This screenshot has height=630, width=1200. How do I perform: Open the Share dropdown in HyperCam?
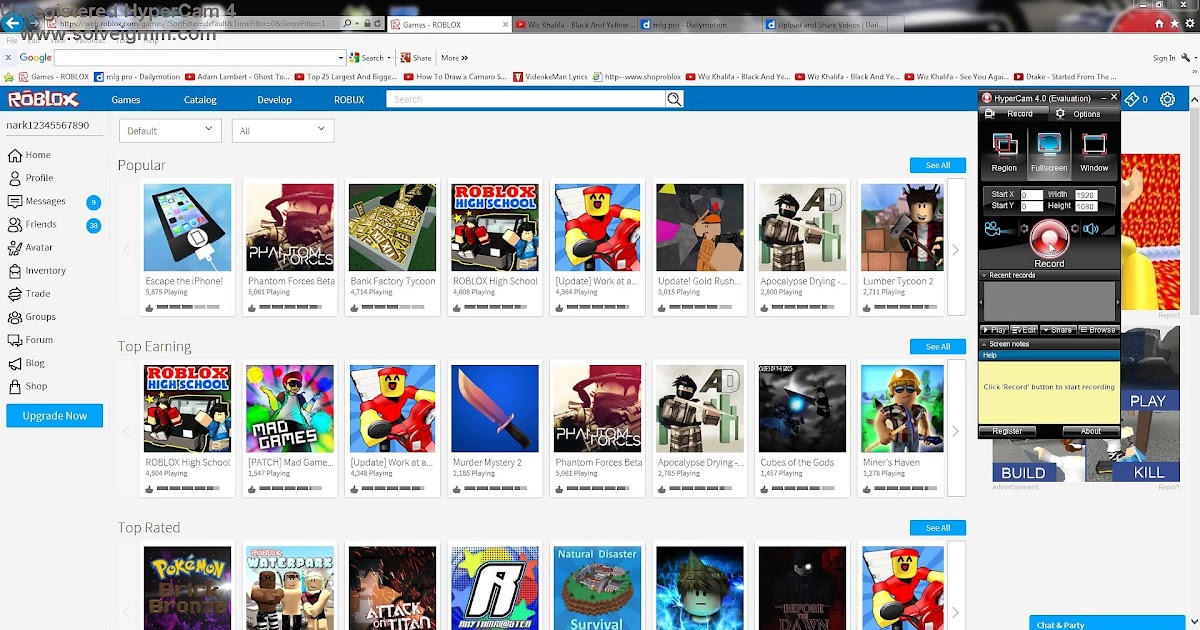point(1058,330)
